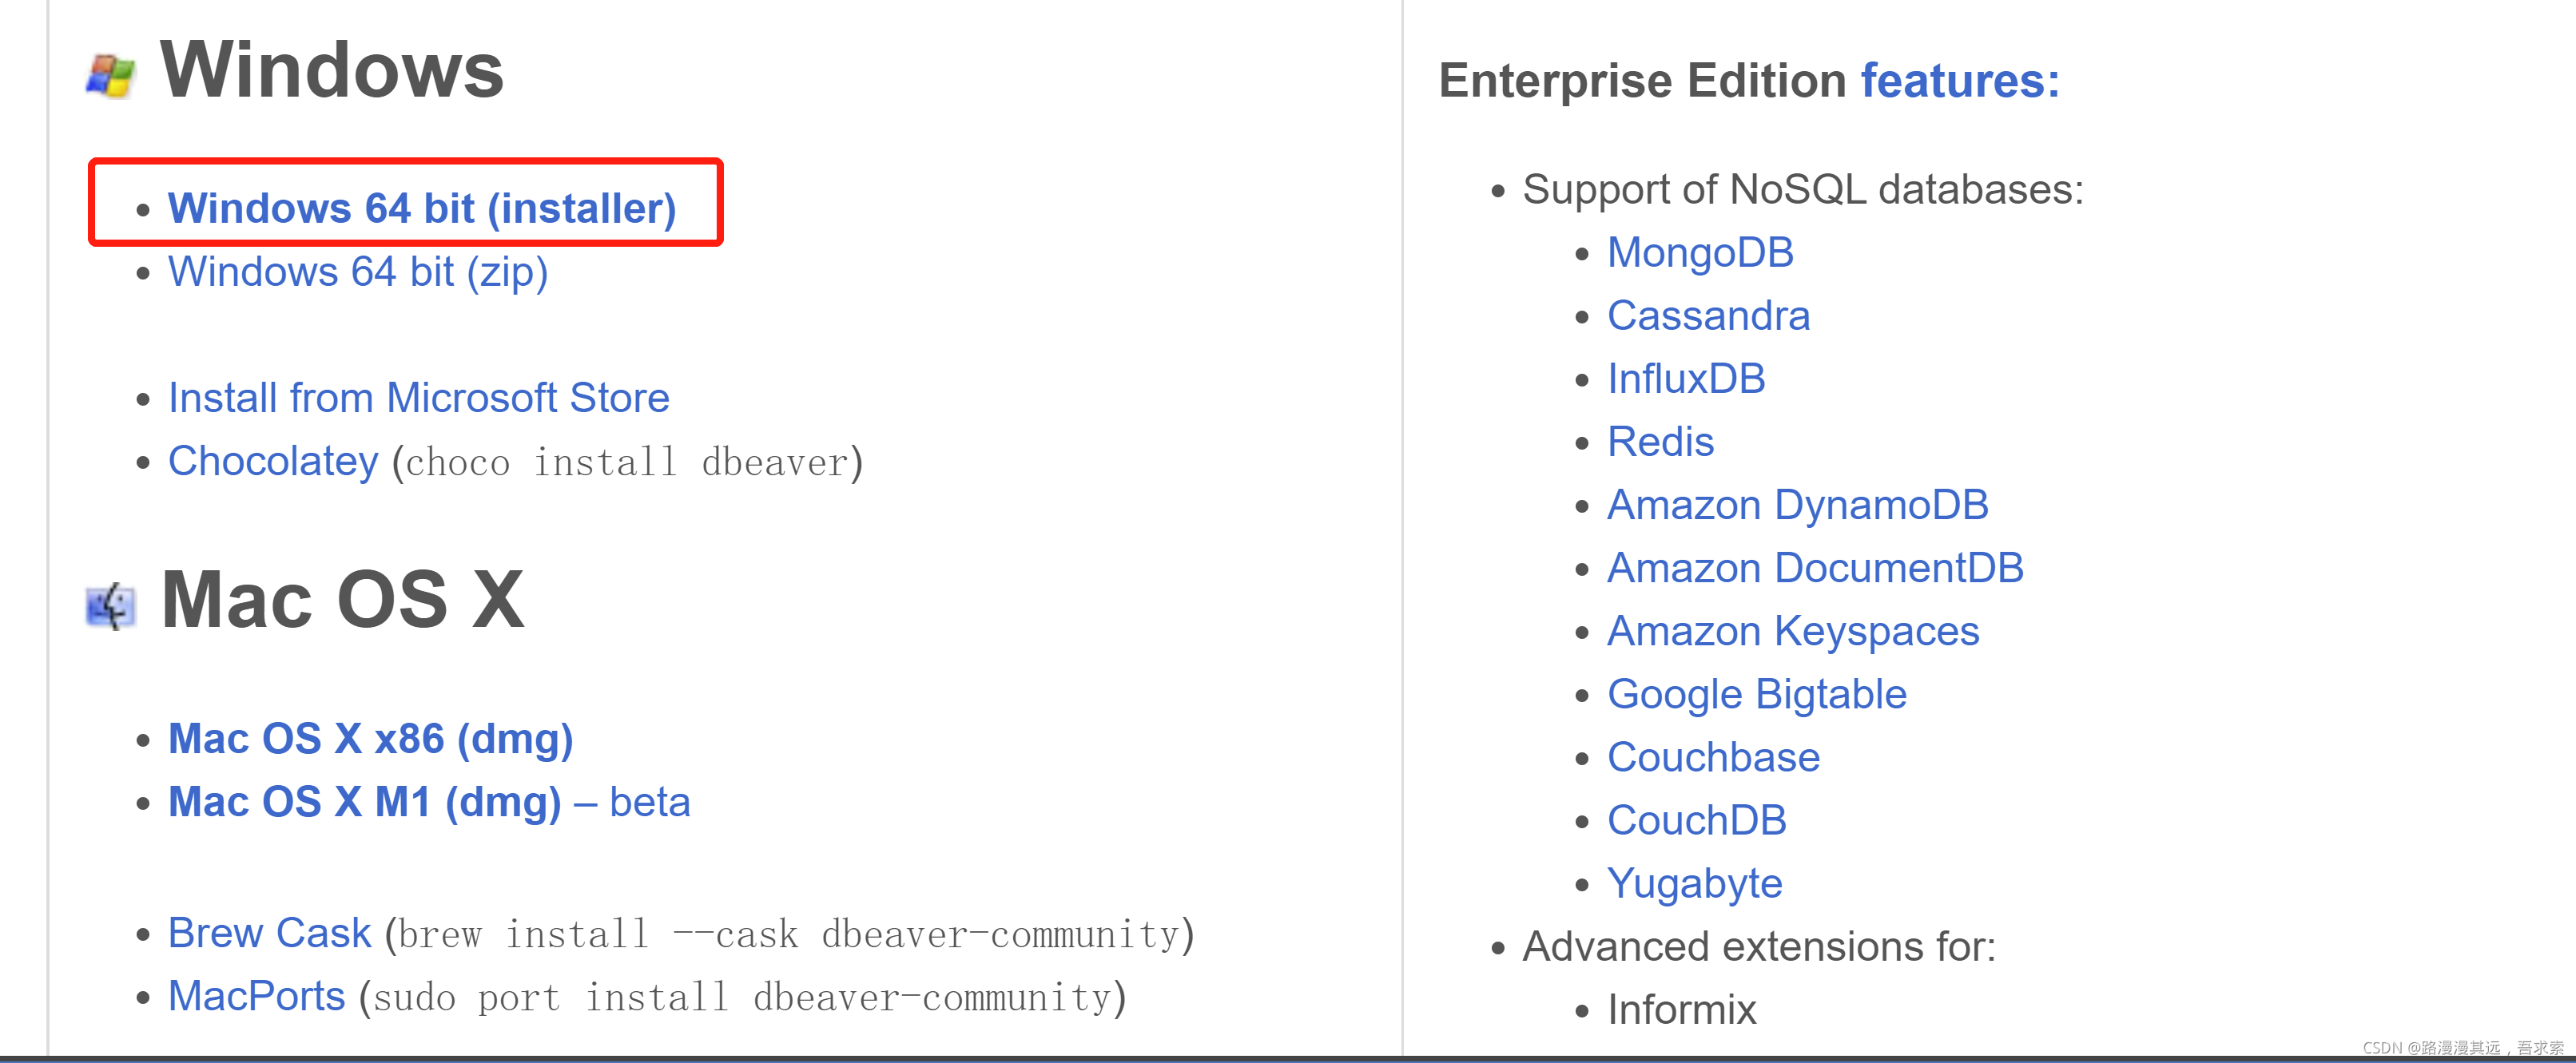The height and width of the screenshot is (1063, 2576).
Task: Download Windows 64 bit (installer)
Action: (x=422, y=208)
